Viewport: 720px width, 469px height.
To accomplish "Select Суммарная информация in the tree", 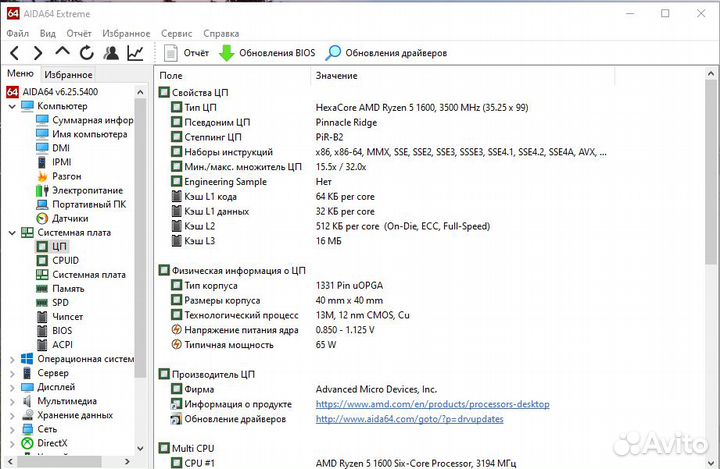I will coord(84,120).
